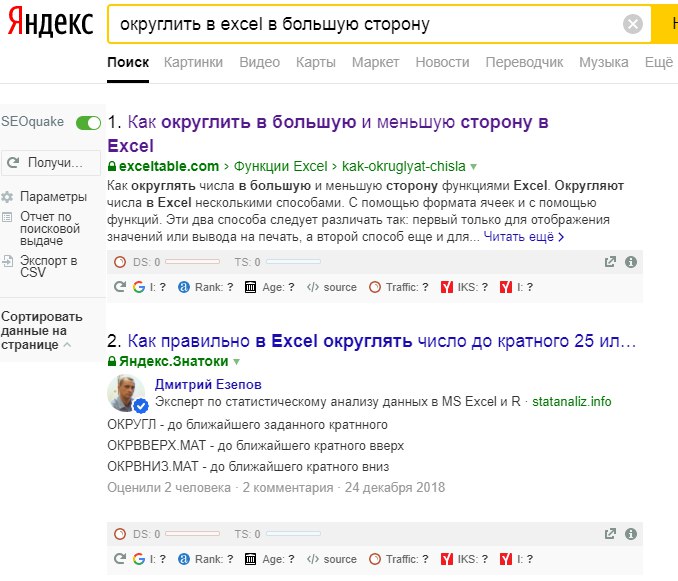Click the Яндекс.Знатоки source link
This screenshot has height=581, width=678.
pyautogui.click(x=173, y=361)
